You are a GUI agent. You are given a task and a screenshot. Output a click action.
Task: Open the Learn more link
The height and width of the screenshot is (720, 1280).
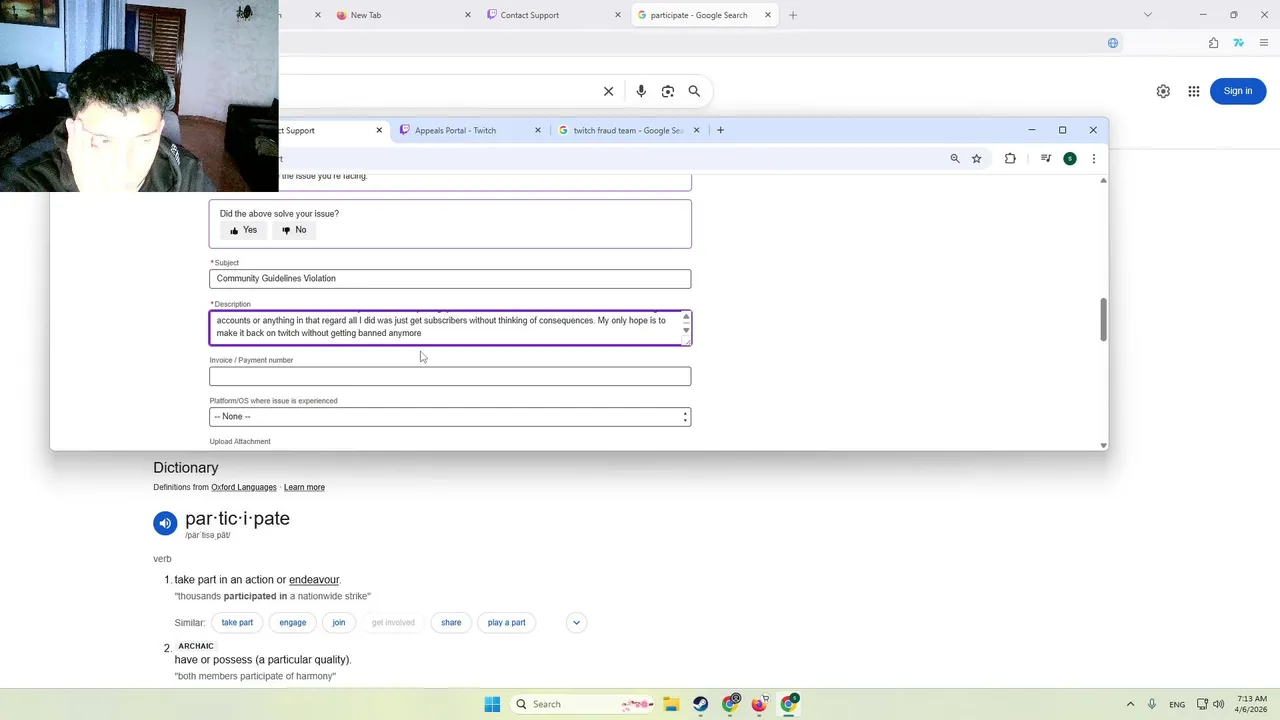click(x=304, y=487)
